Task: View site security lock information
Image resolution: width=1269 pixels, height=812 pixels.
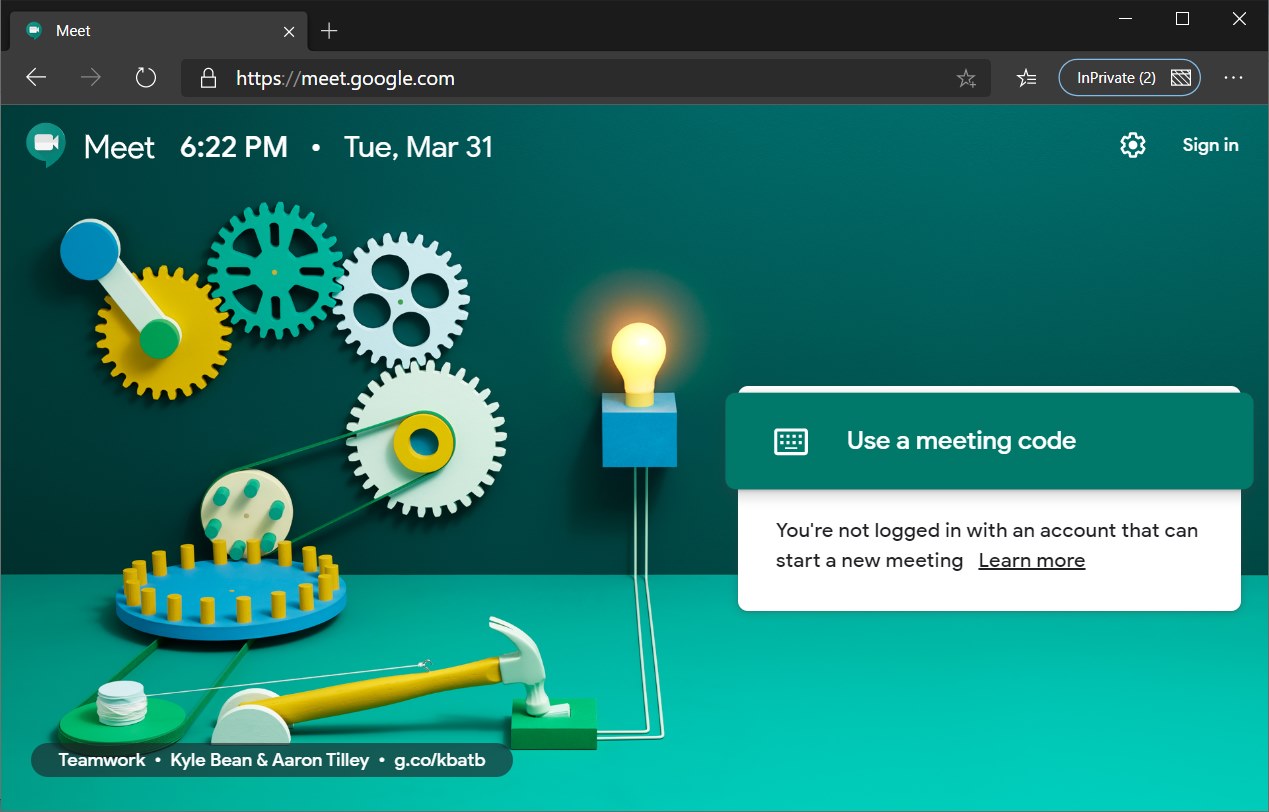Action: point(208,78)
